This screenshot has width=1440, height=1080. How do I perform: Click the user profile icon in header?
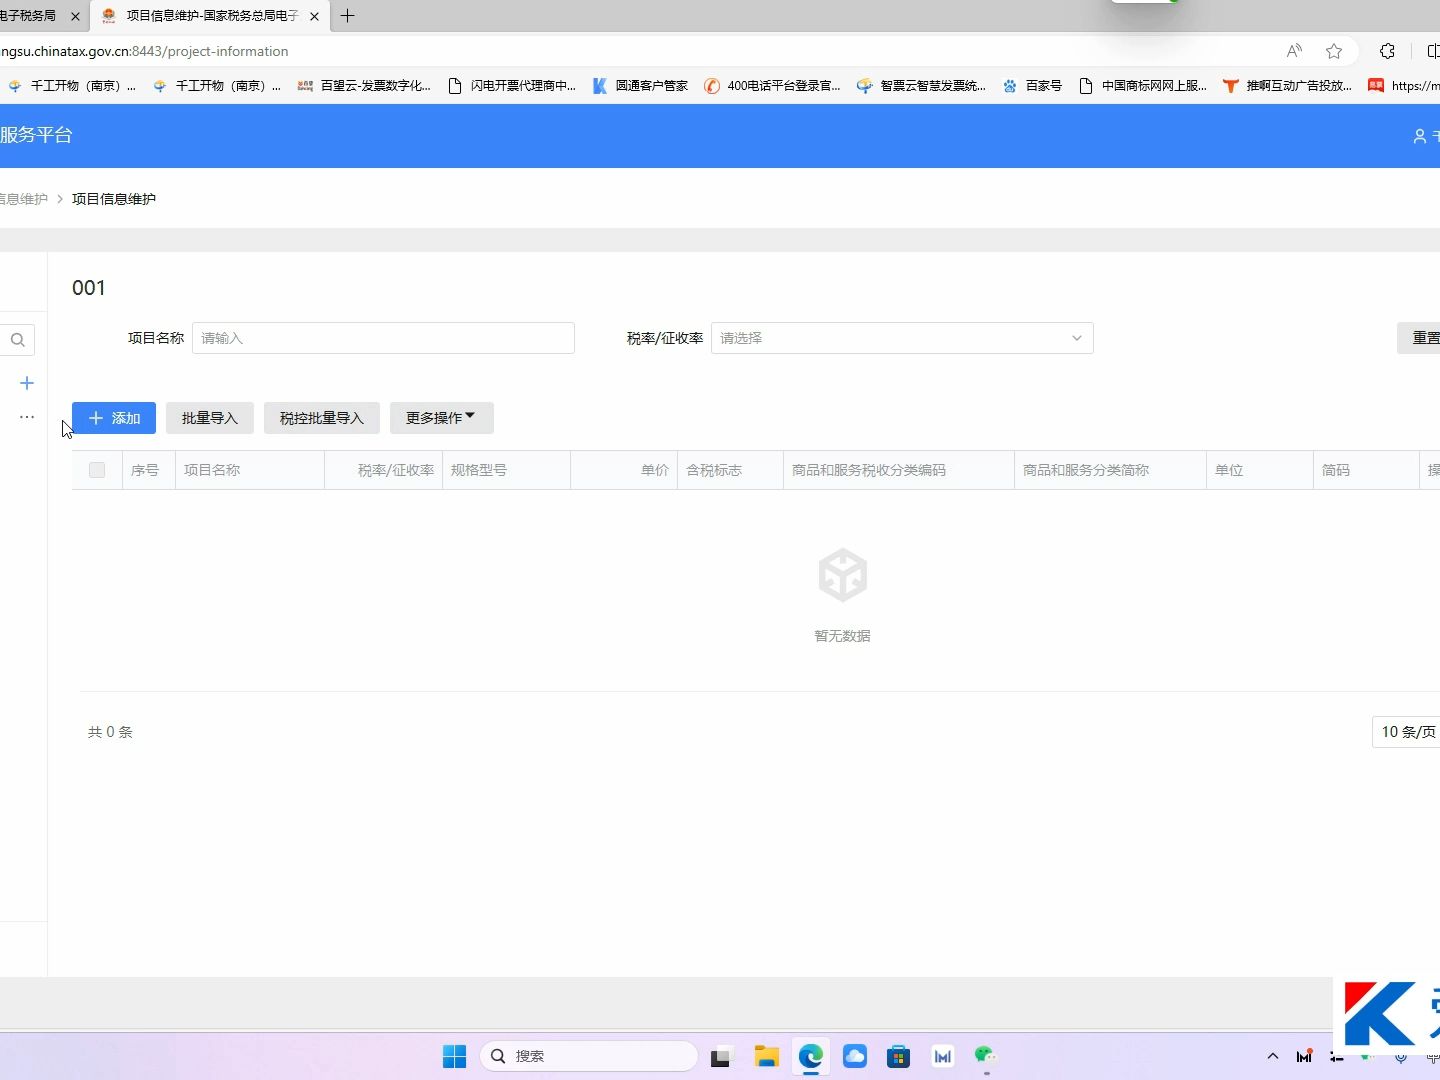[x=1419, y=136]
